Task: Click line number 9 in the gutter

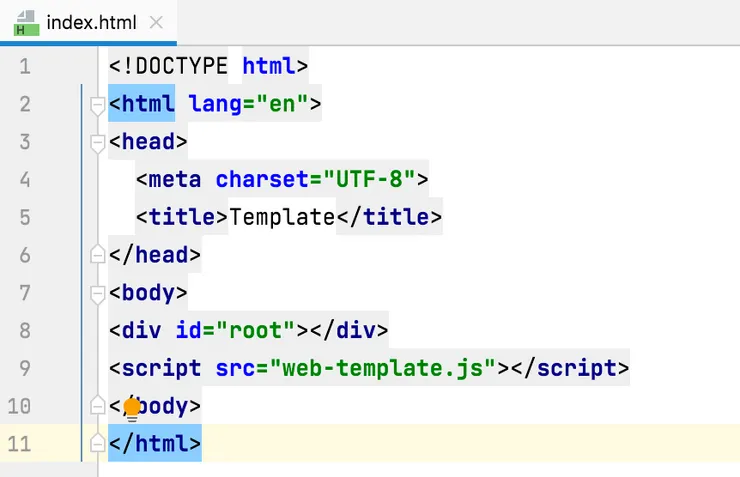Action: click(x=24, y=369)
